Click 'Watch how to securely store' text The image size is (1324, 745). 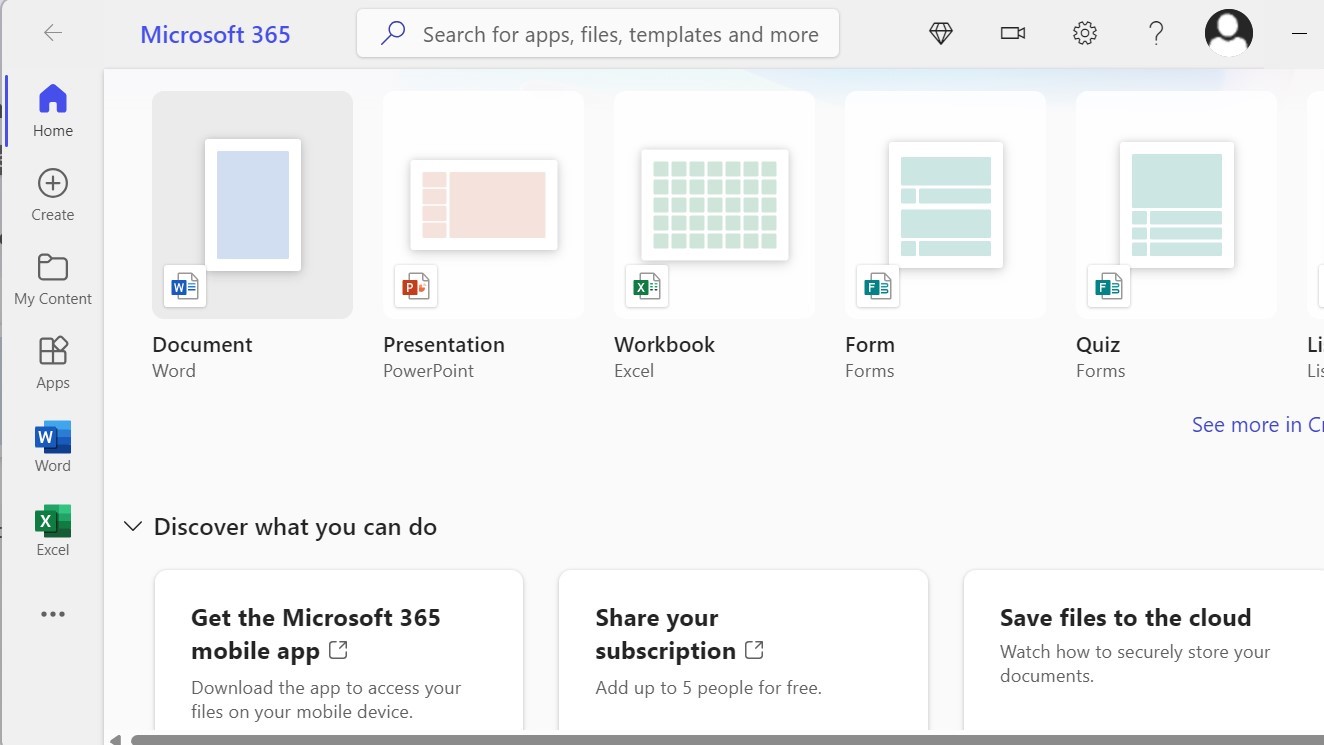pos(1135,664)
